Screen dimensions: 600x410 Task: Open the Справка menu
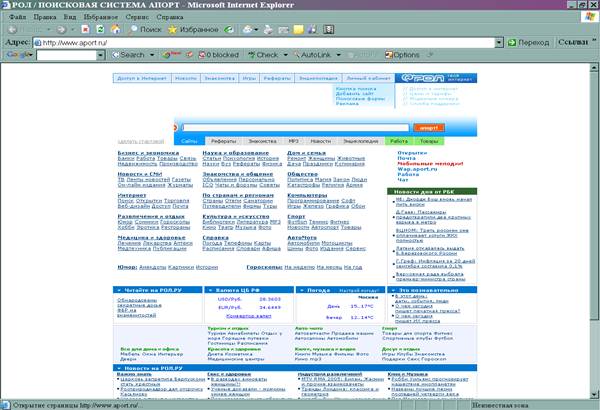tap(170, 17)
